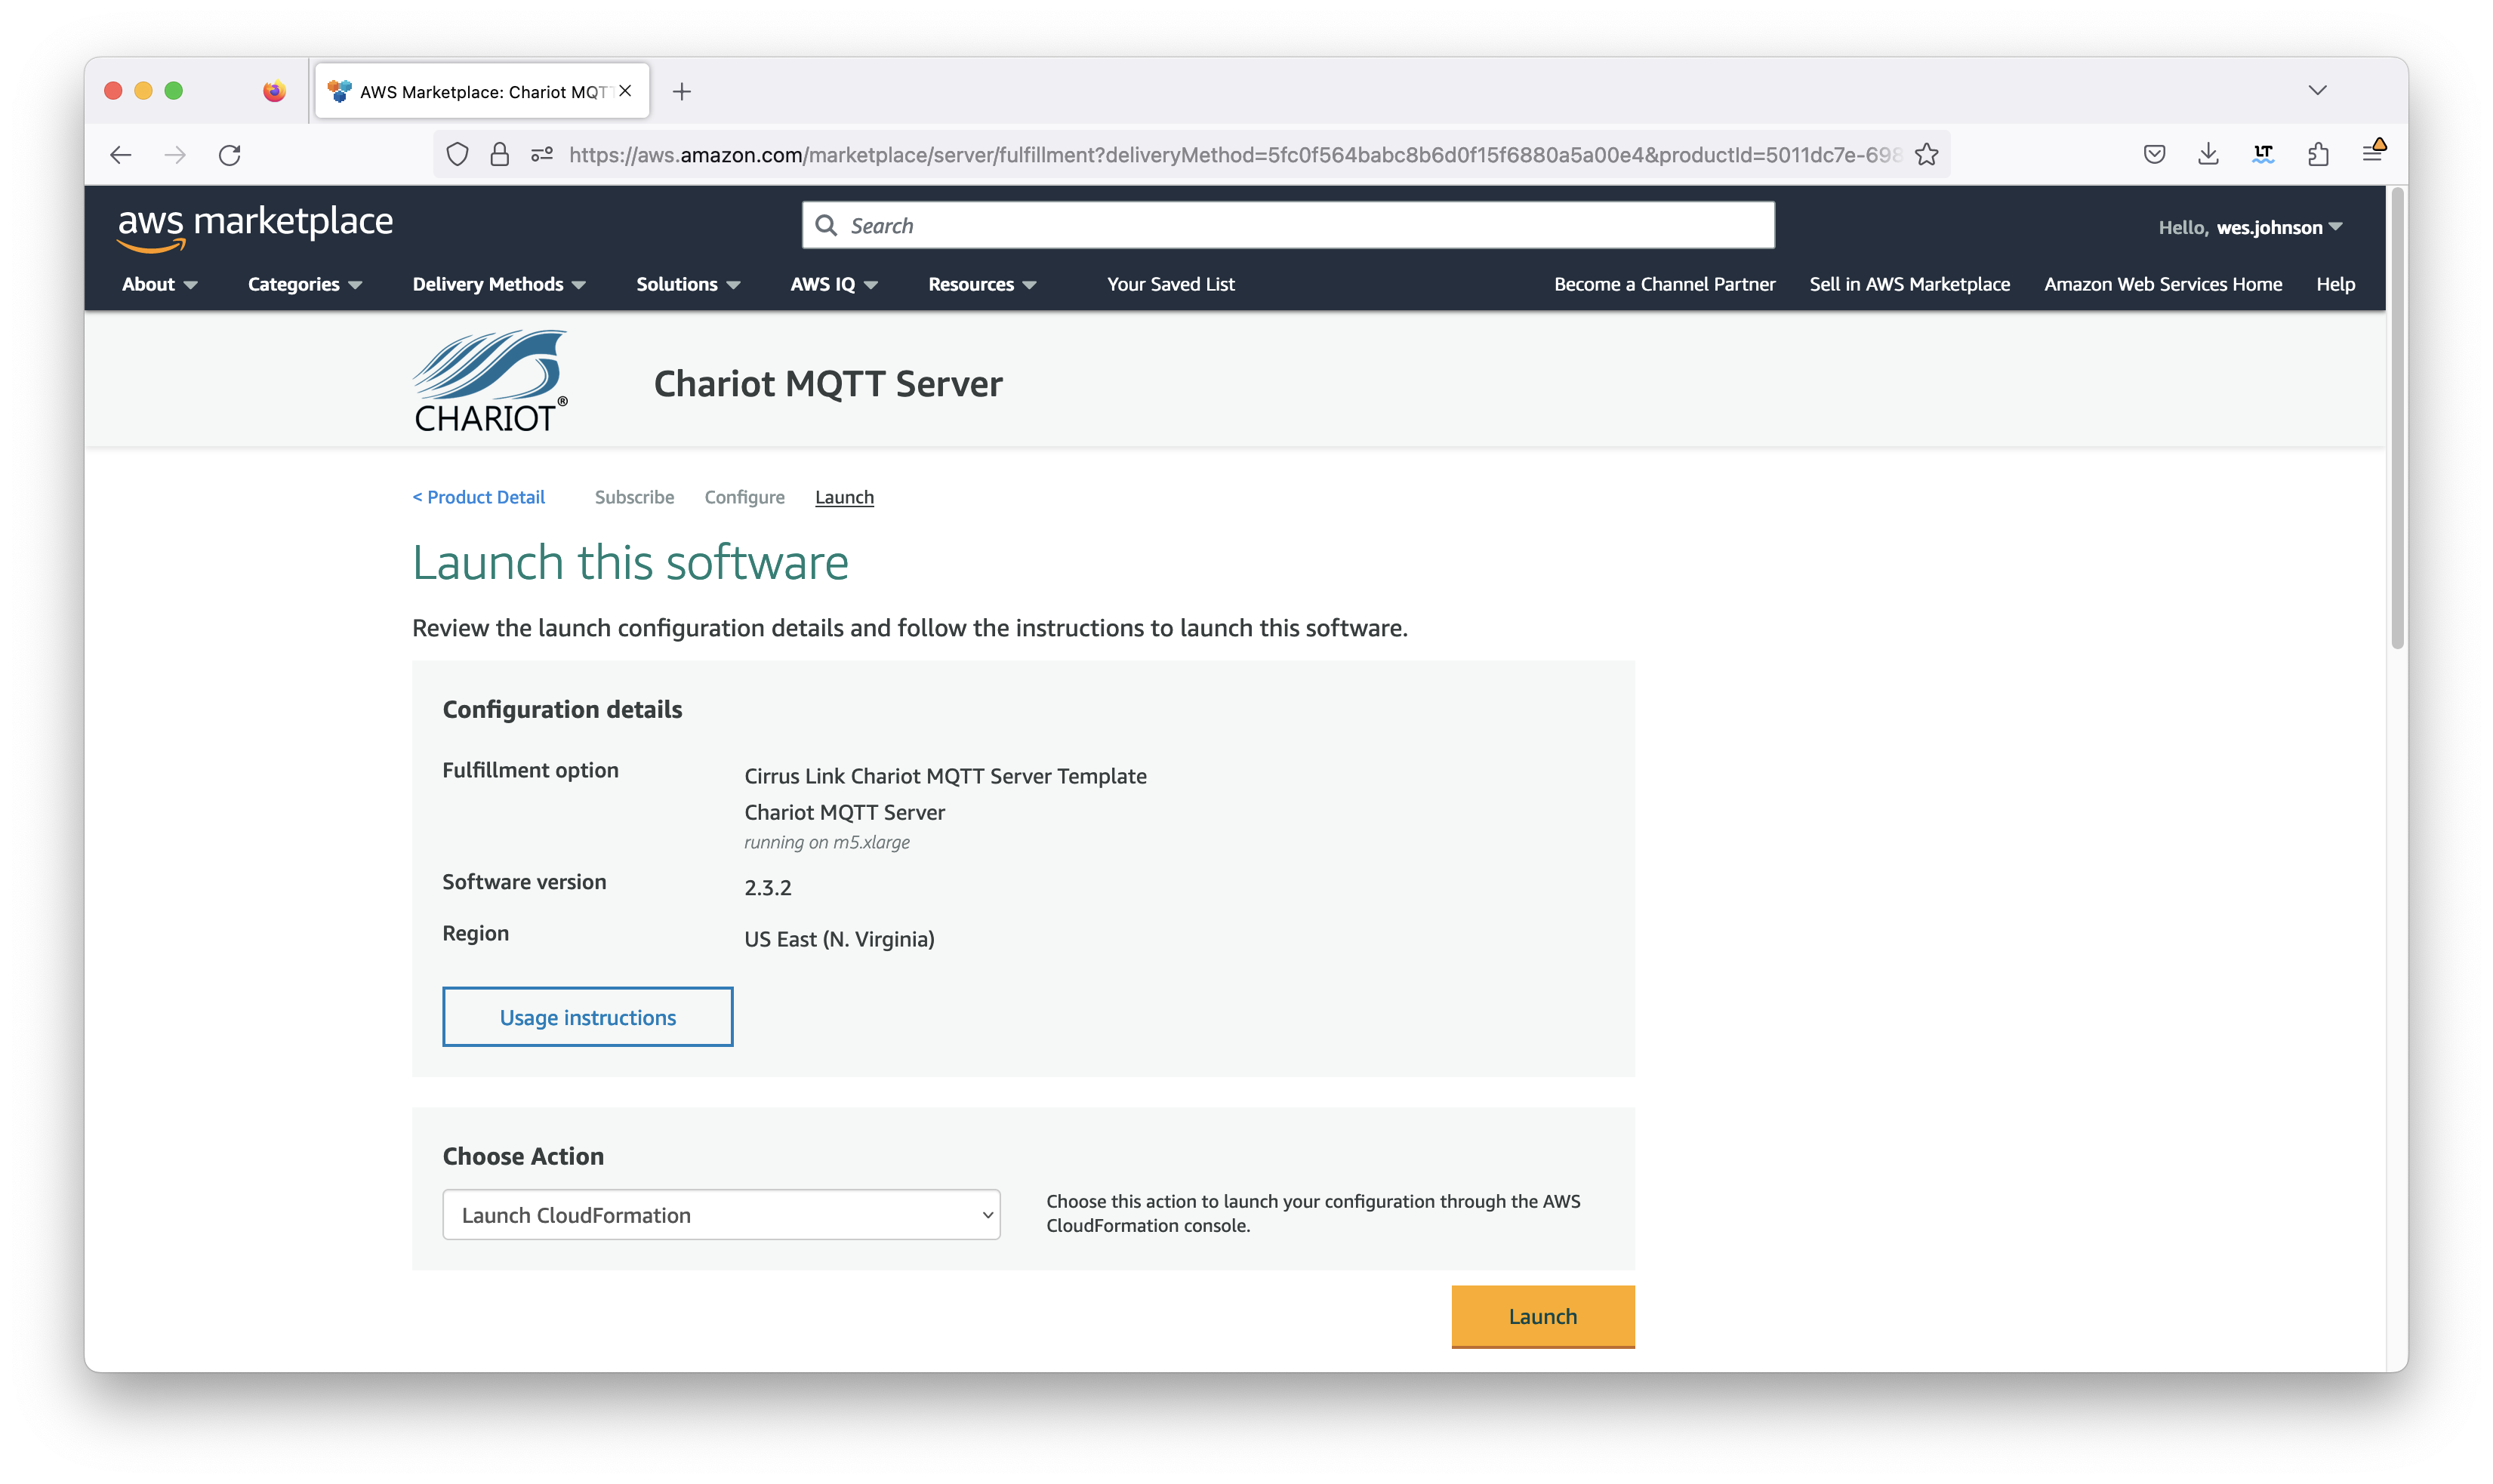Open the Hello, wes.johnson account menu
This screenshot has width=2493, height=1484.
(x=2250, y=228)
